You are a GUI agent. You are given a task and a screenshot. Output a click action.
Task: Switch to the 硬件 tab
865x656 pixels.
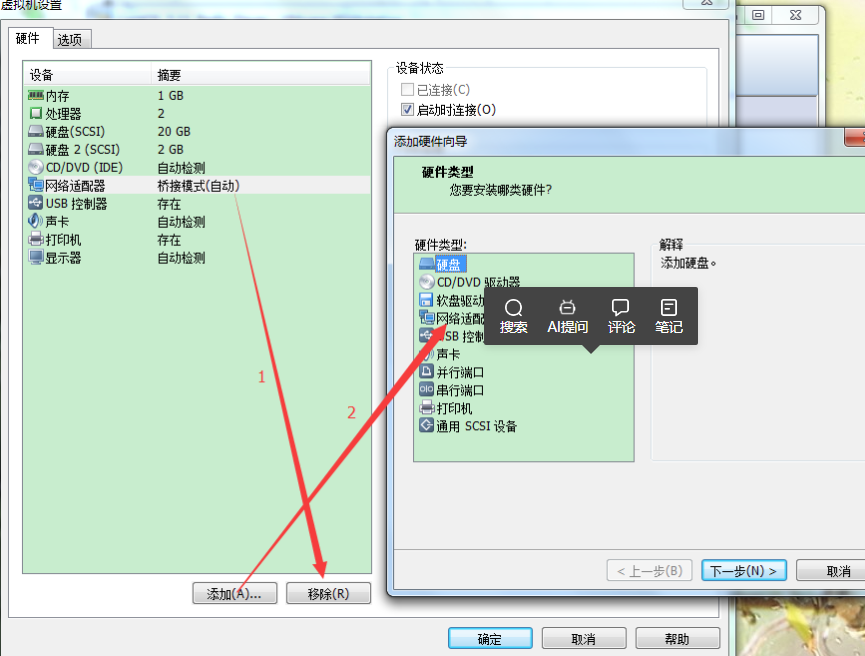[x=30, y=39]
